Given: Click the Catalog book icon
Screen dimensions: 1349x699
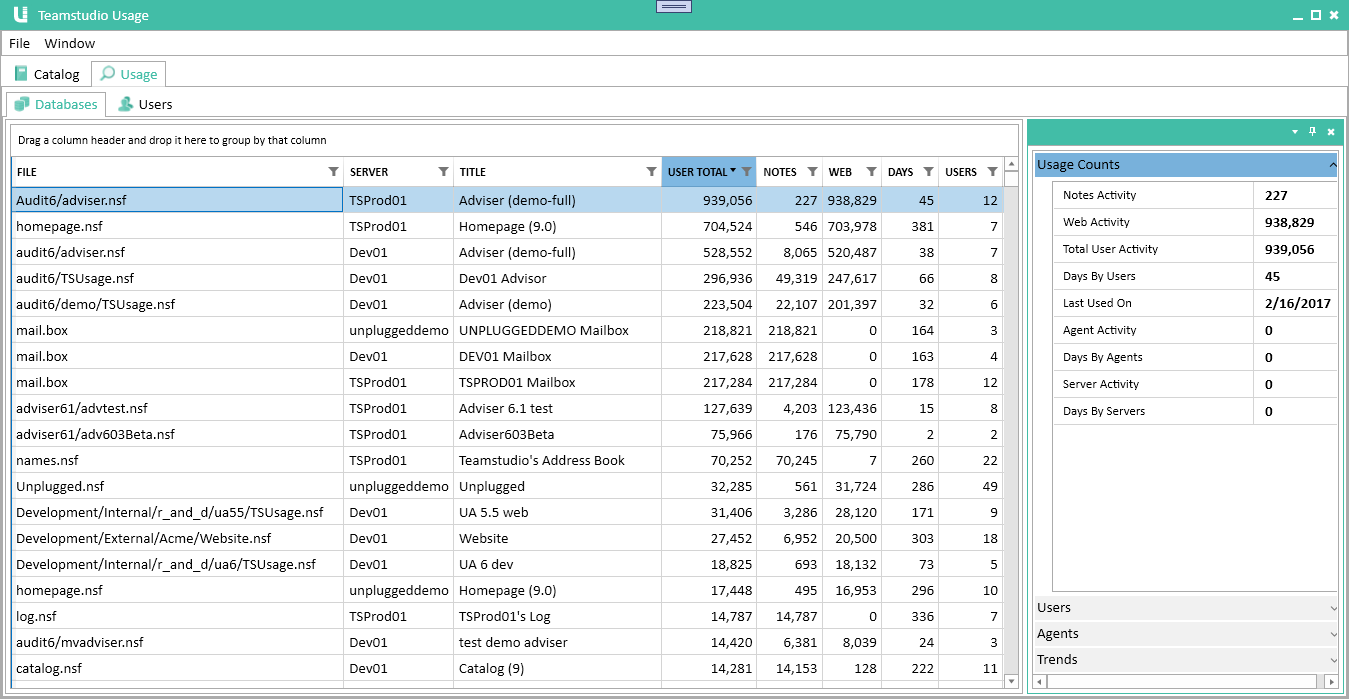Looking at the screenshot, I should 20,73.
